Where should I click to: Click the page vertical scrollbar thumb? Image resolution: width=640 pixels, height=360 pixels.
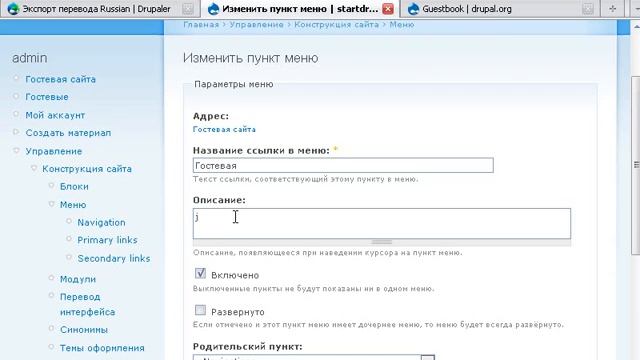636,165
